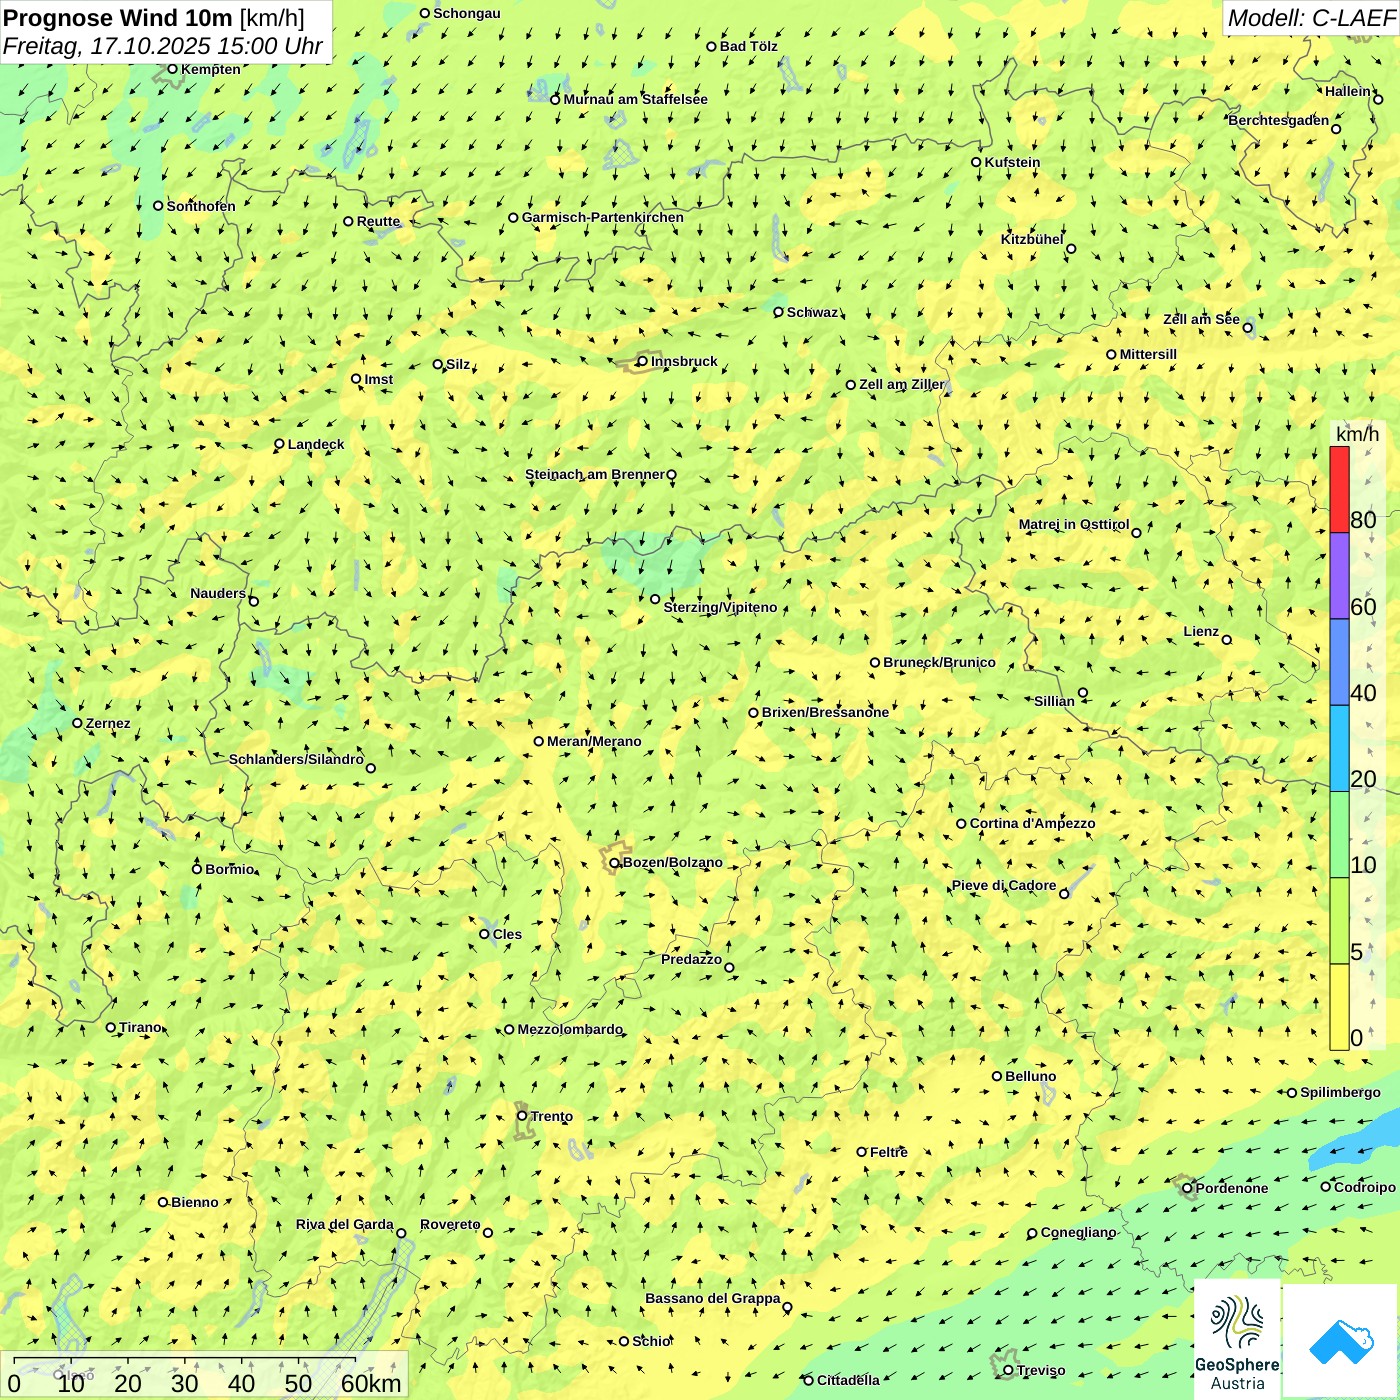Click the "Prognose Wind 10m [km/h]" title
The height and width of the screenshot is (1400, 1400).
154,18
